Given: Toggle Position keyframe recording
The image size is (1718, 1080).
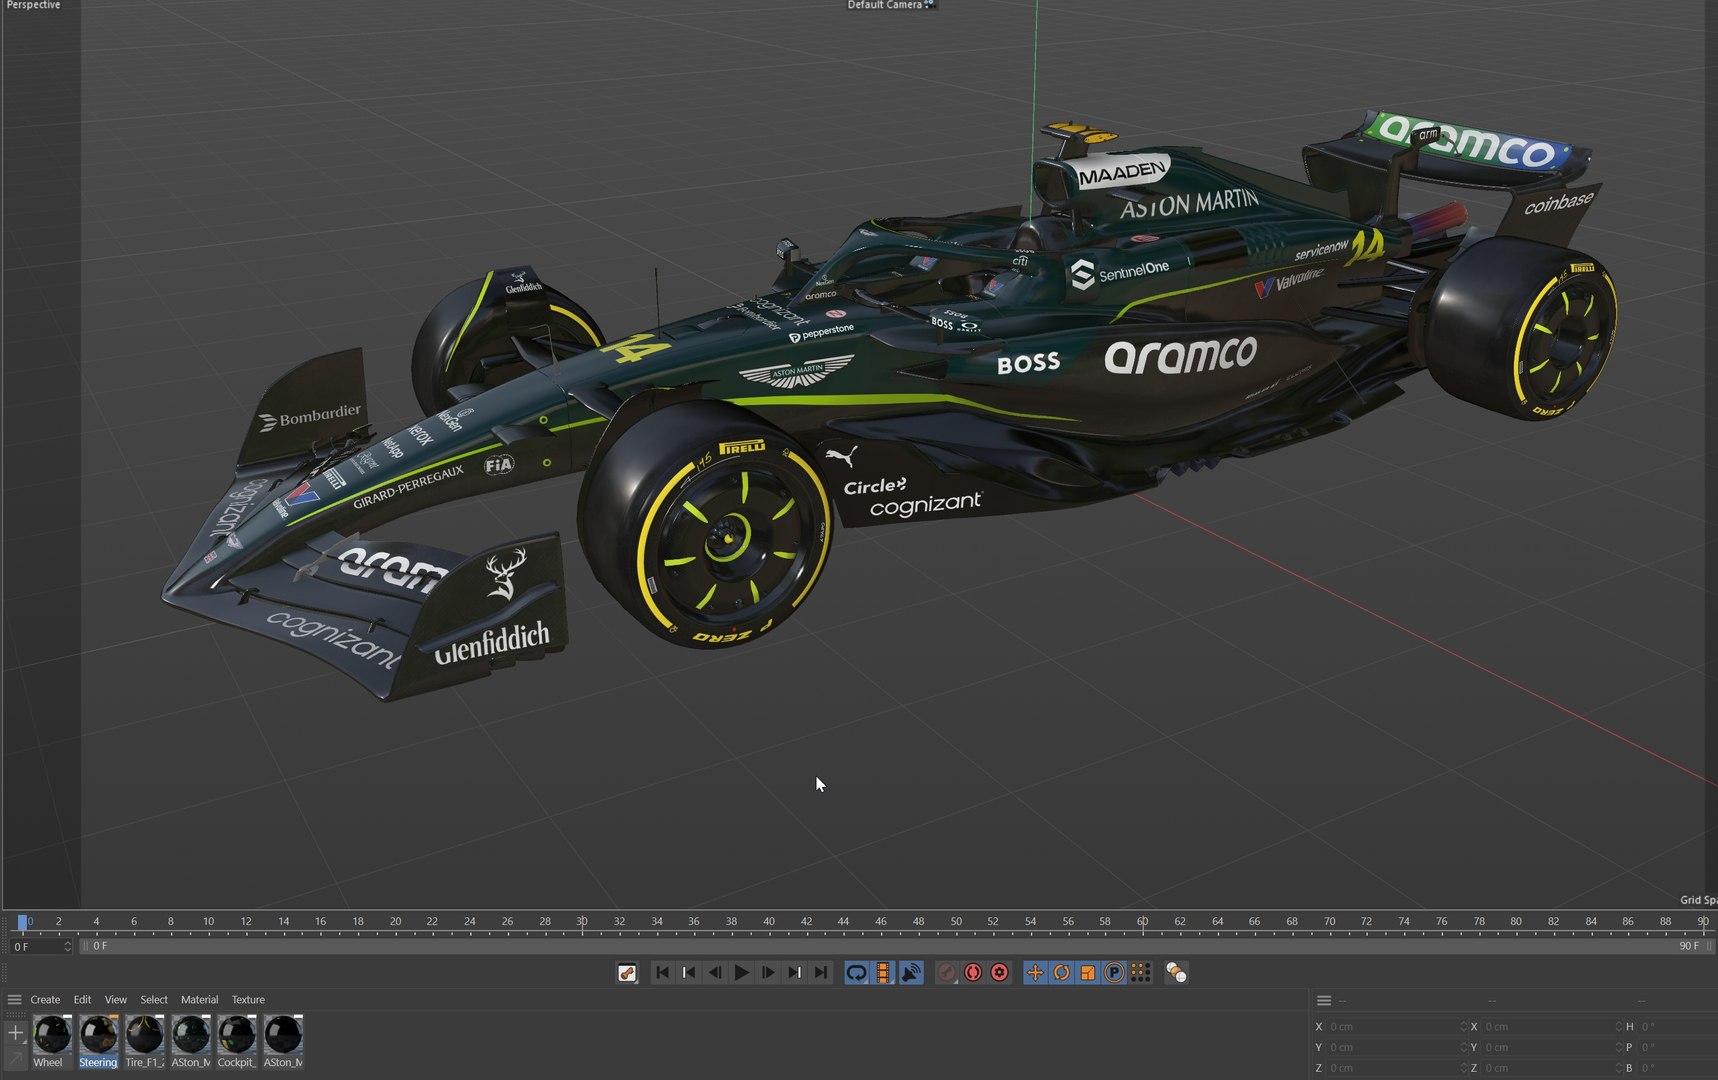Looking at the screenshot, I should [x=1035, y=972].
